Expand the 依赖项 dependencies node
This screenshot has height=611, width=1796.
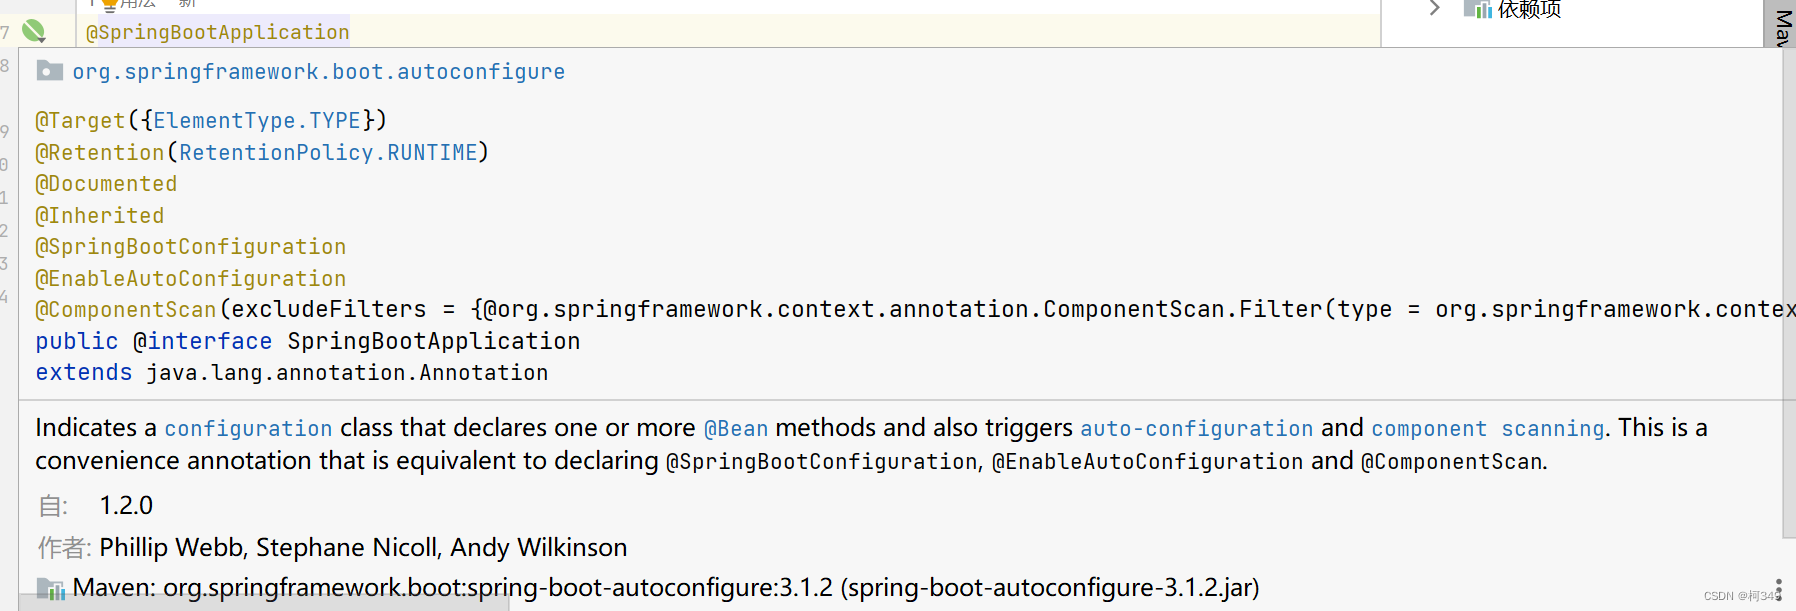pos(1434,8)
